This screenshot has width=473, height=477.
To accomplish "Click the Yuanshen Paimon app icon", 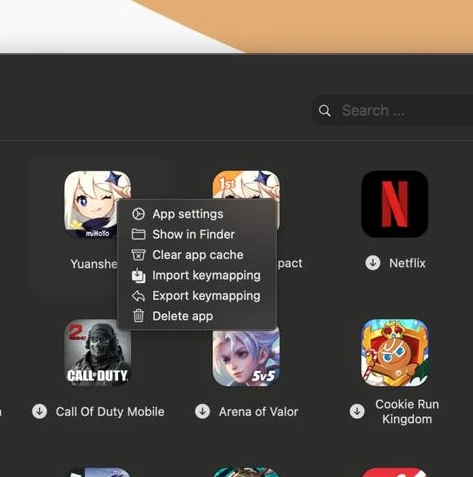I will [98, 204].
